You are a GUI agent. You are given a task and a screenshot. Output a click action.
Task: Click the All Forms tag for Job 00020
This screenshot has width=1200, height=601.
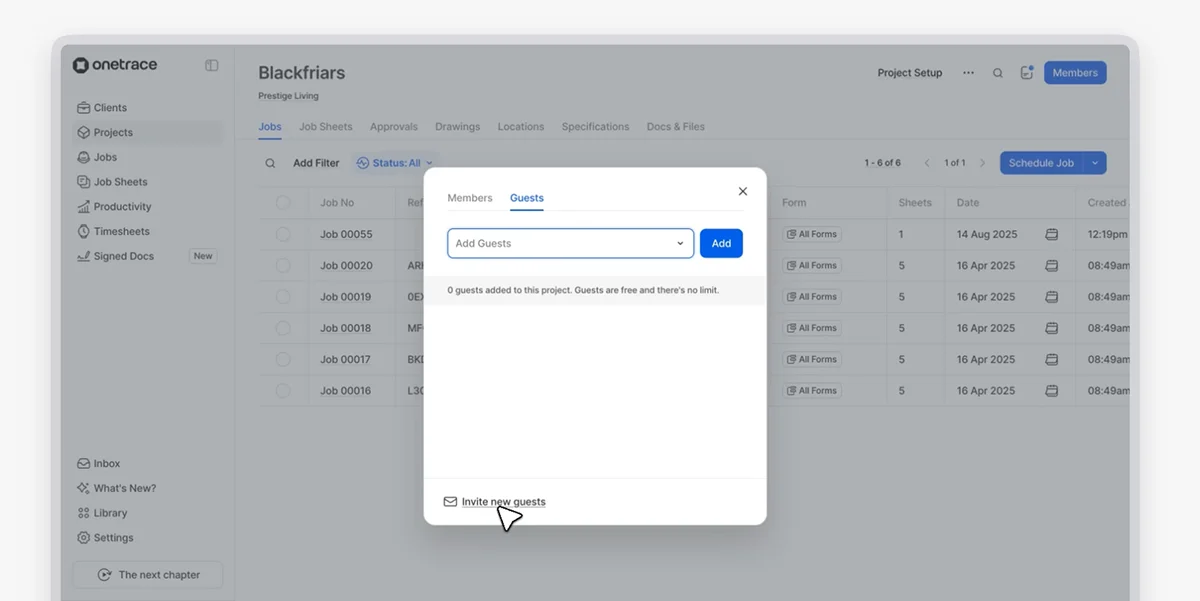(811, 266)
